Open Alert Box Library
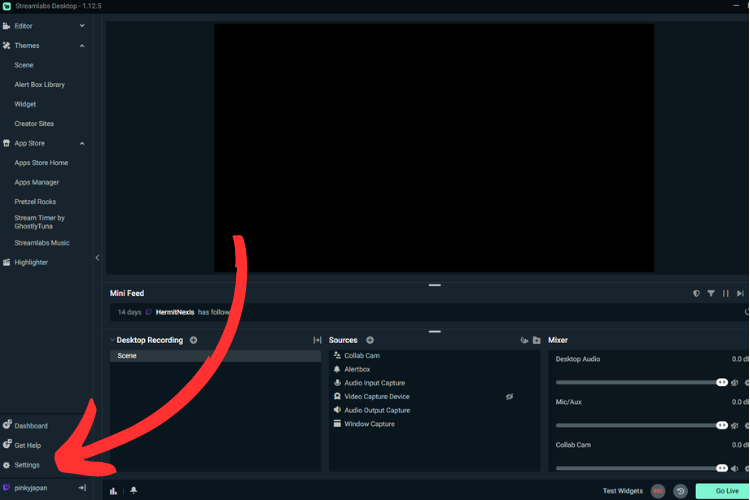The height and width of the screenshot is (500, 750). click(39, 85)
